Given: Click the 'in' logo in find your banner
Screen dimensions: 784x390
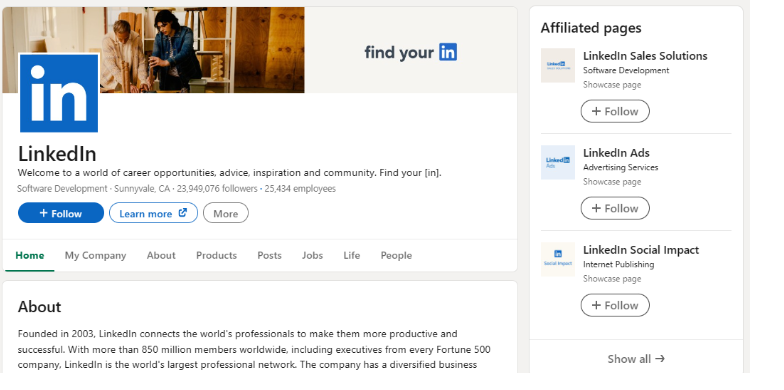Looking at the screenshot, I should pyautogui.click(x=448, y=52).
